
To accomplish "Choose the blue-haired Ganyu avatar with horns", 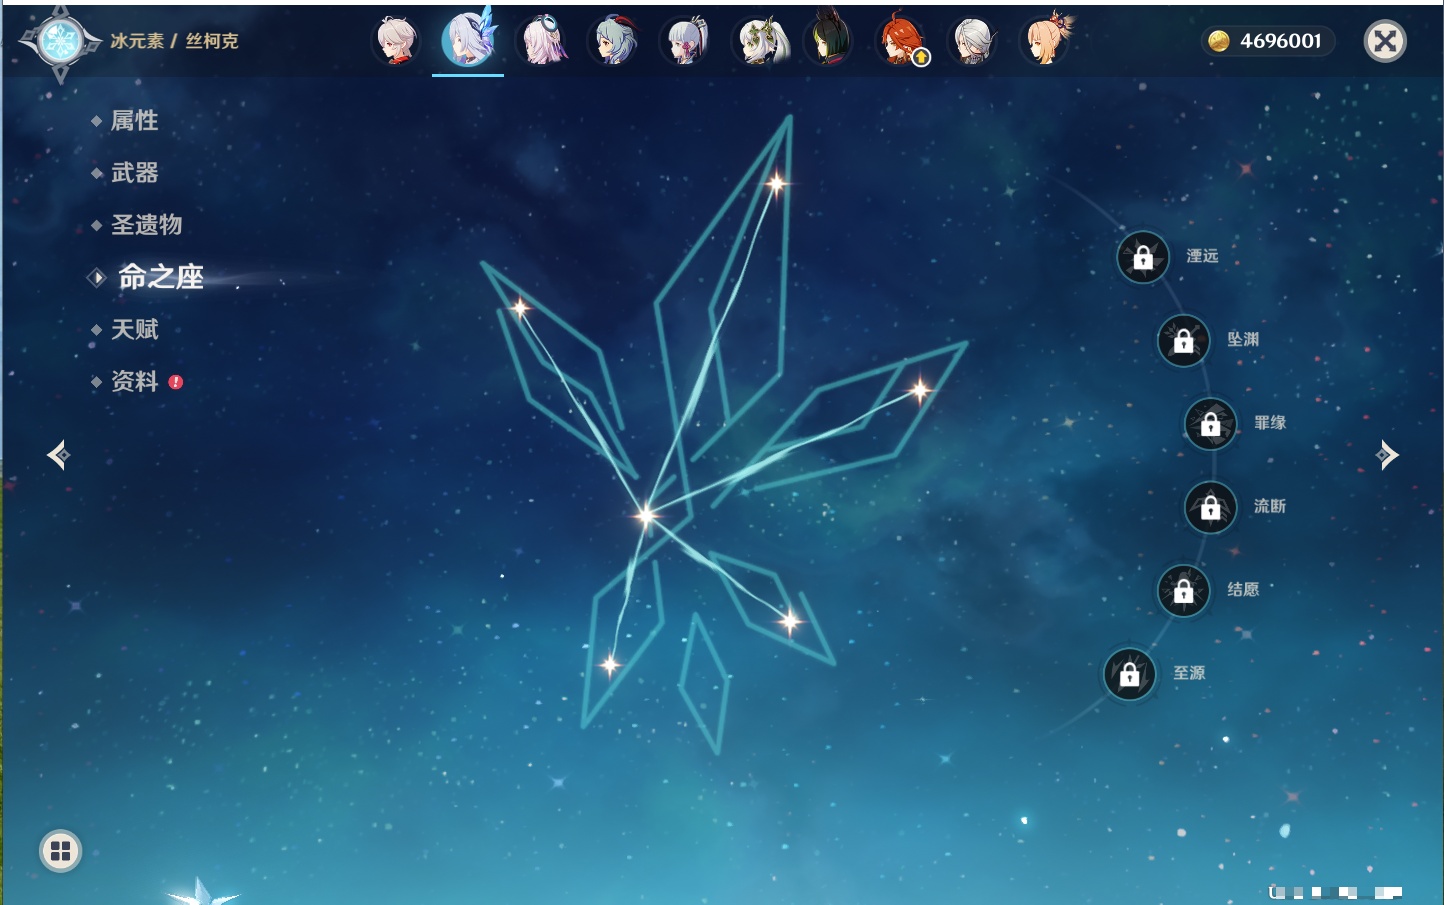I will pyautogui.click(x=614, y=42).
